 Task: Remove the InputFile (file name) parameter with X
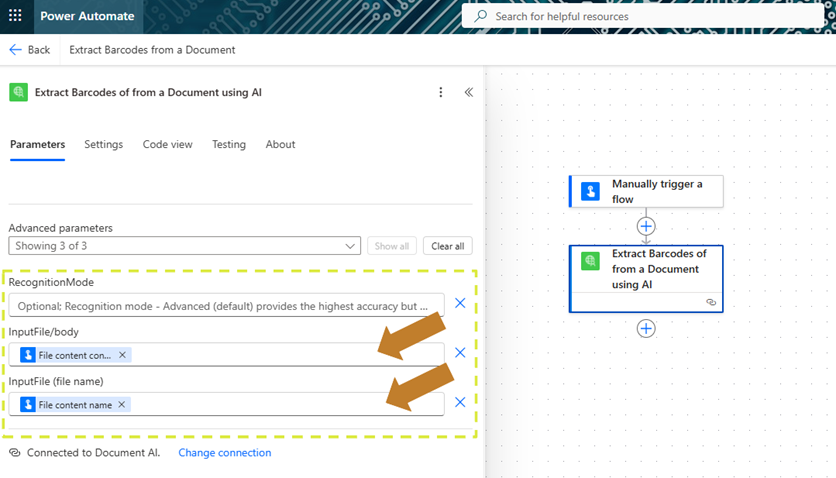460,402
